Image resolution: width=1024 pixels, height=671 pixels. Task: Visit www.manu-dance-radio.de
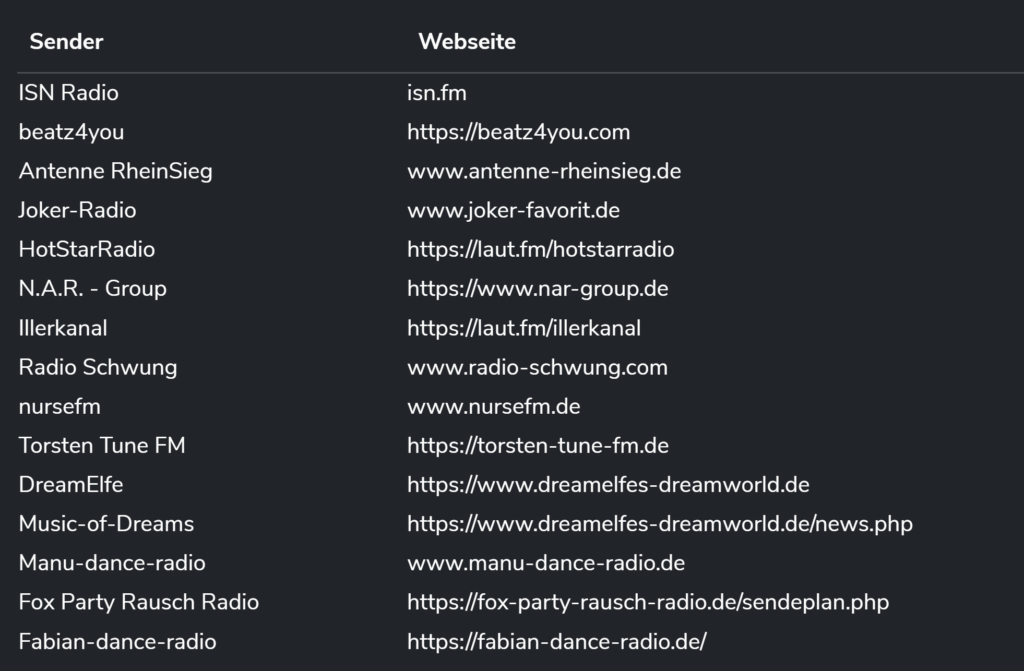(545, 563)
